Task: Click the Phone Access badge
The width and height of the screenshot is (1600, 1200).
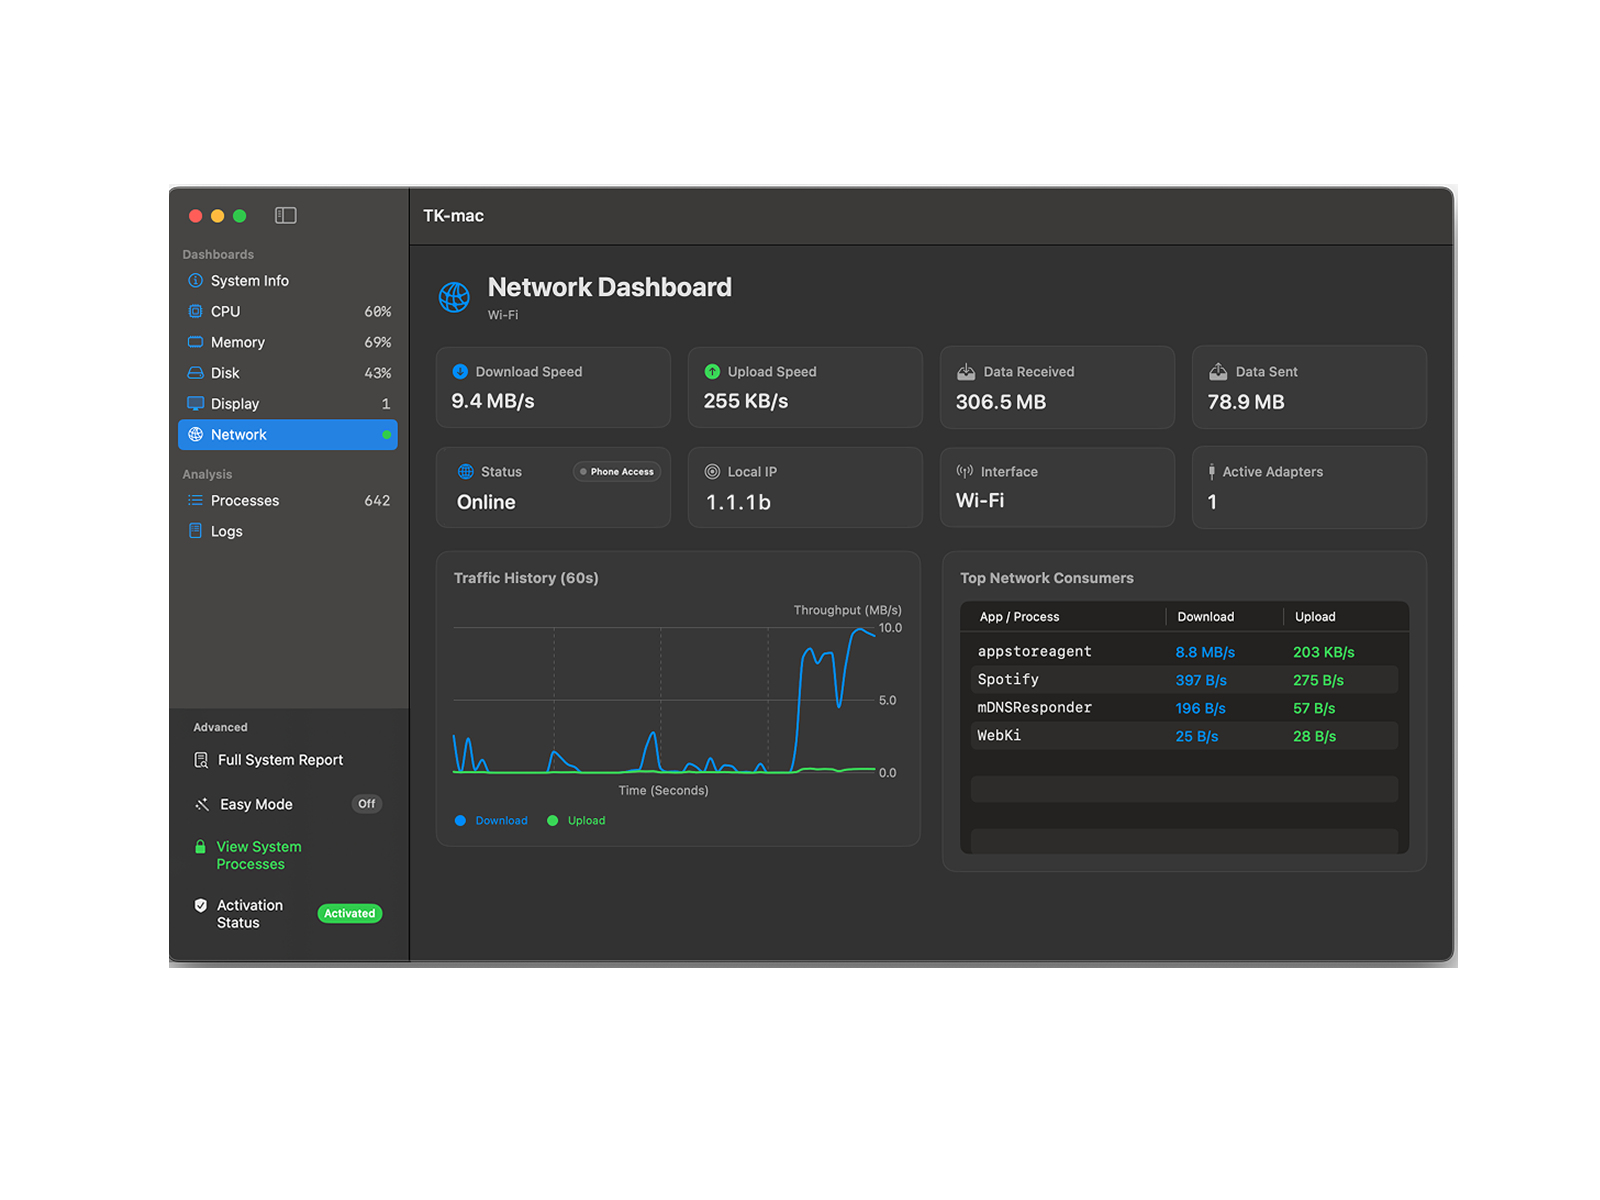Action: [617, 472]
